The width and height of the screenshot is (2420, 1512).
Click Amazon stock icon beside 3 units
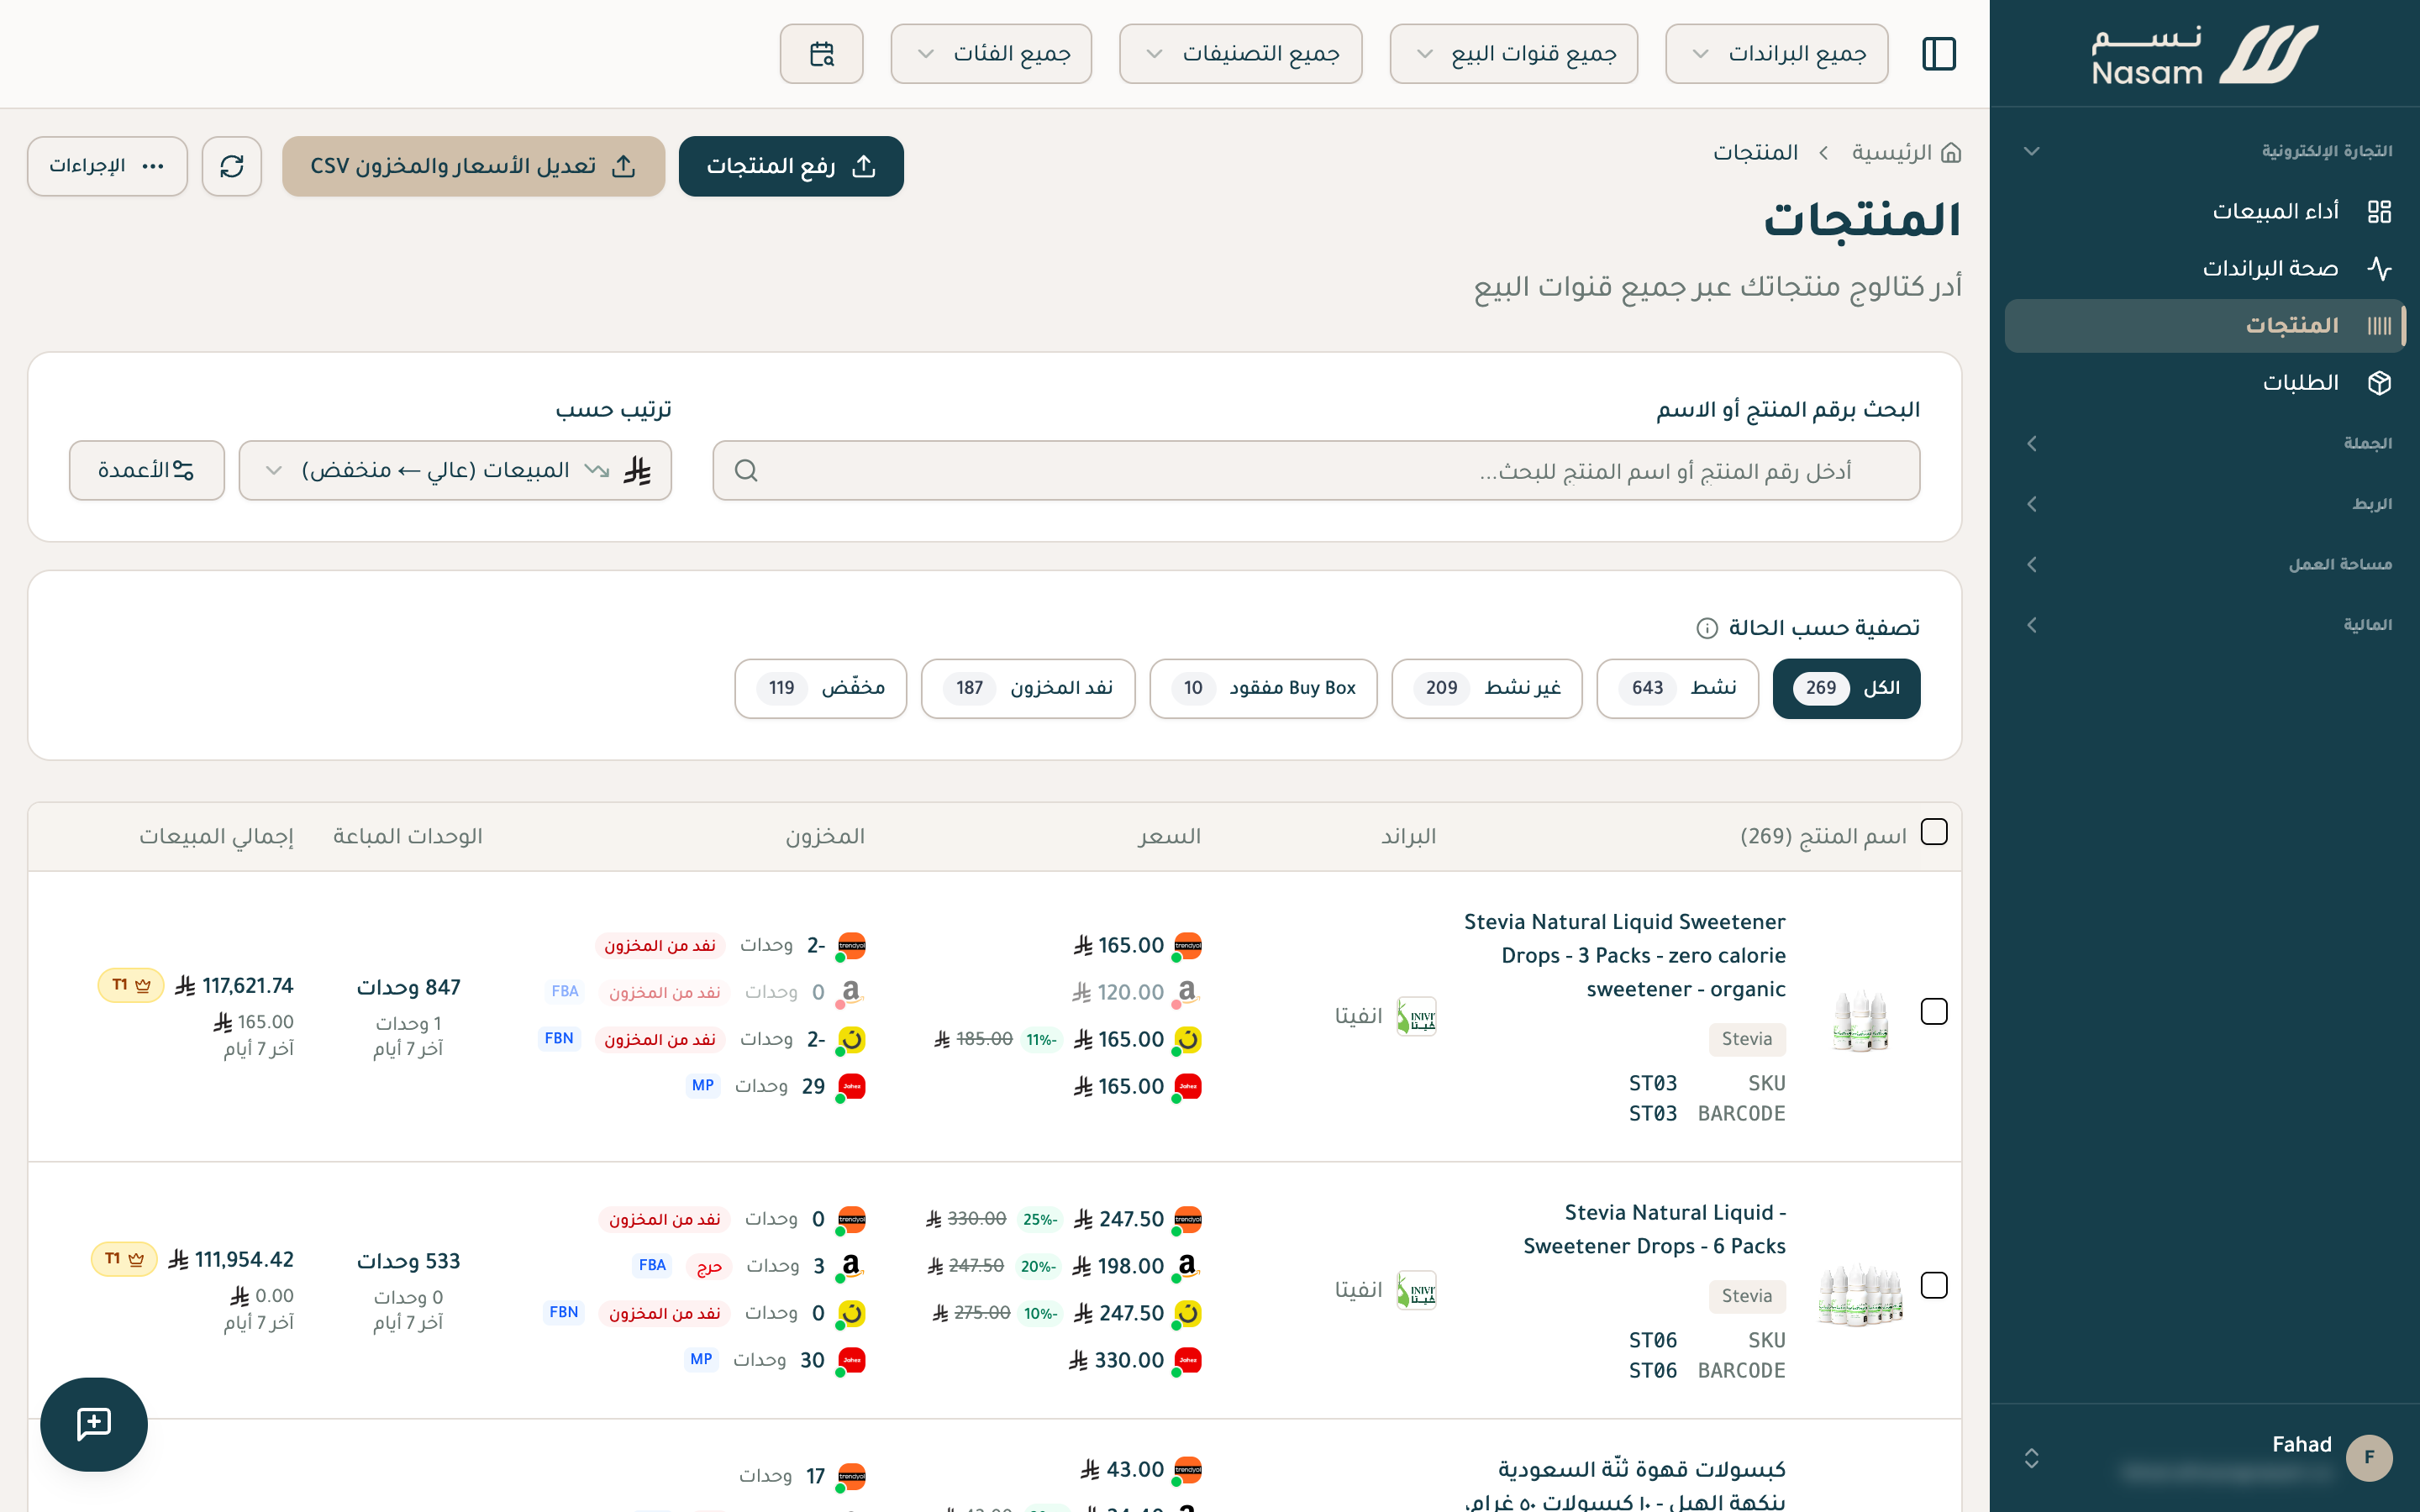(x=851, y=1266)
